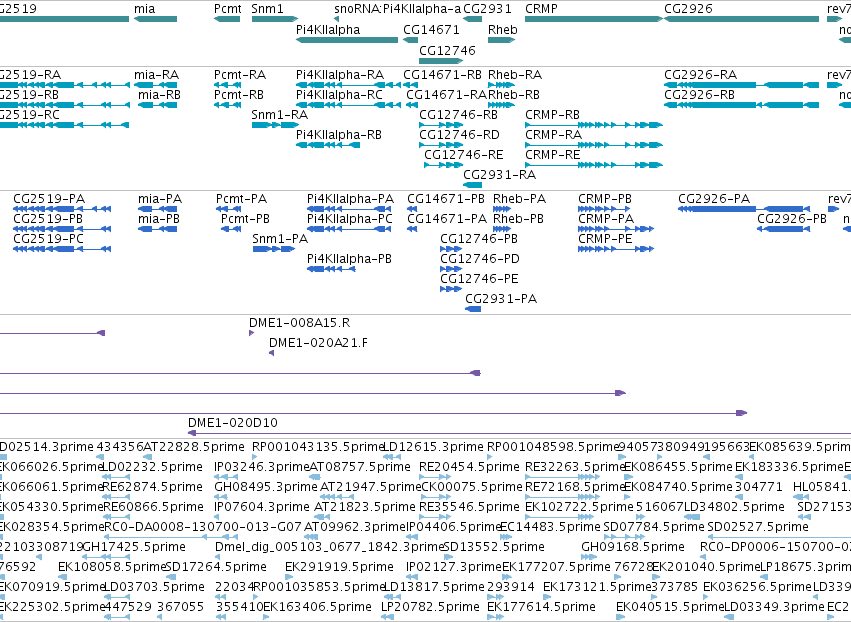The image size is (851, 622).
Task: Select the Rheb-PB protein
Action: [x=502, y=229]
